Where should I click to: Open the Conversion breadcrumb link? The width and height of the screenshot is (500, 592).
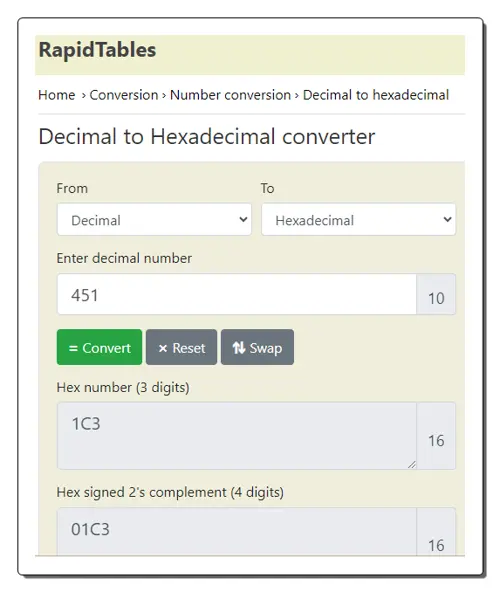coord(124,95)
